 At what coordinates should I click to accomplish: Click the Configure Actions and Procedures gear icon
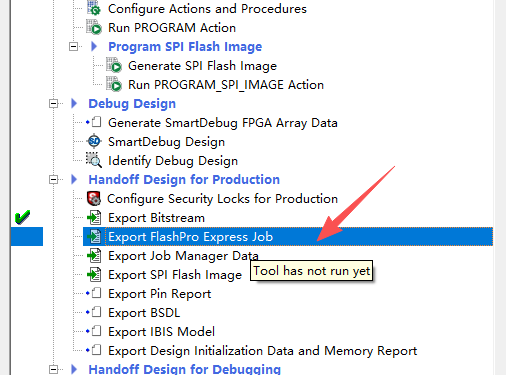point(94,8)
